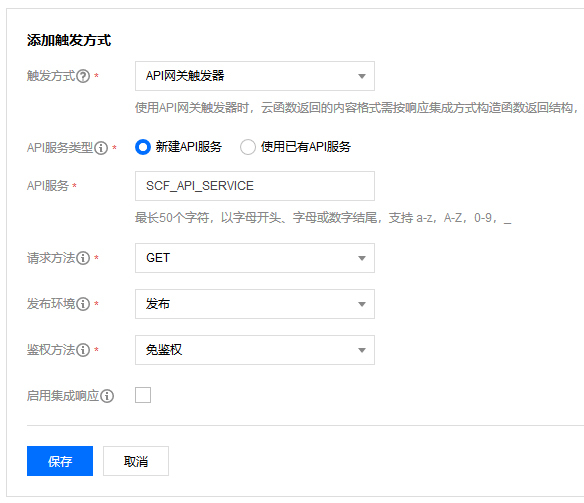Image resolution: width=584 pixels, height=503 pixels.
Task: Click info icon beside 发布环境
Action: 83,304
